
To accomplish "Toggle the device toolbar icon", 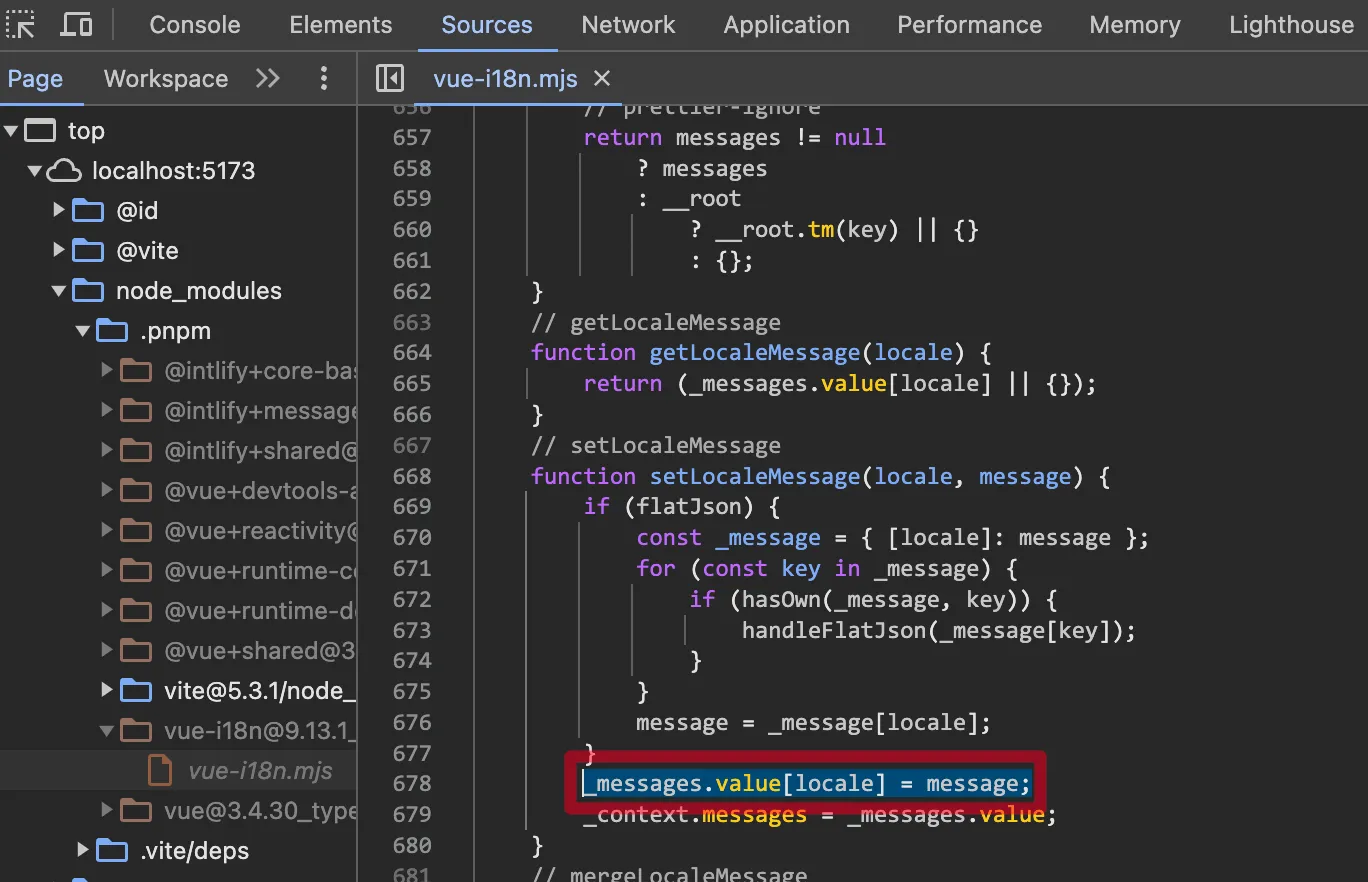I will click(76, 24).
